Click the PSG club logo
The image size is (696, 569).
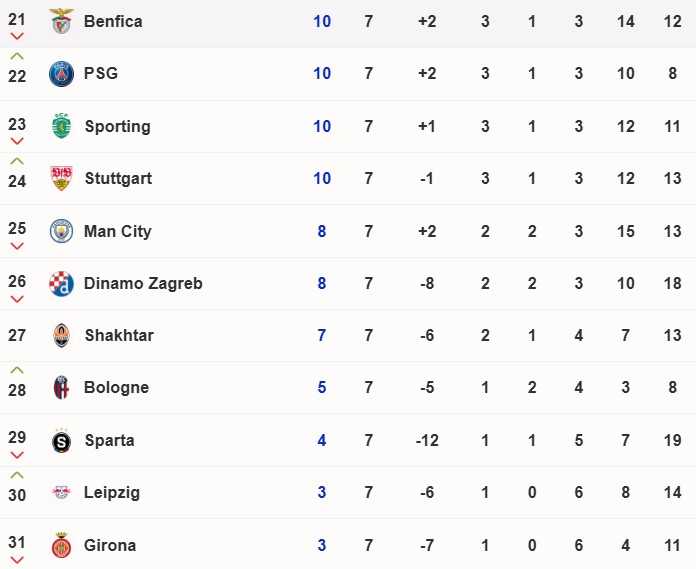click(61, 74)
